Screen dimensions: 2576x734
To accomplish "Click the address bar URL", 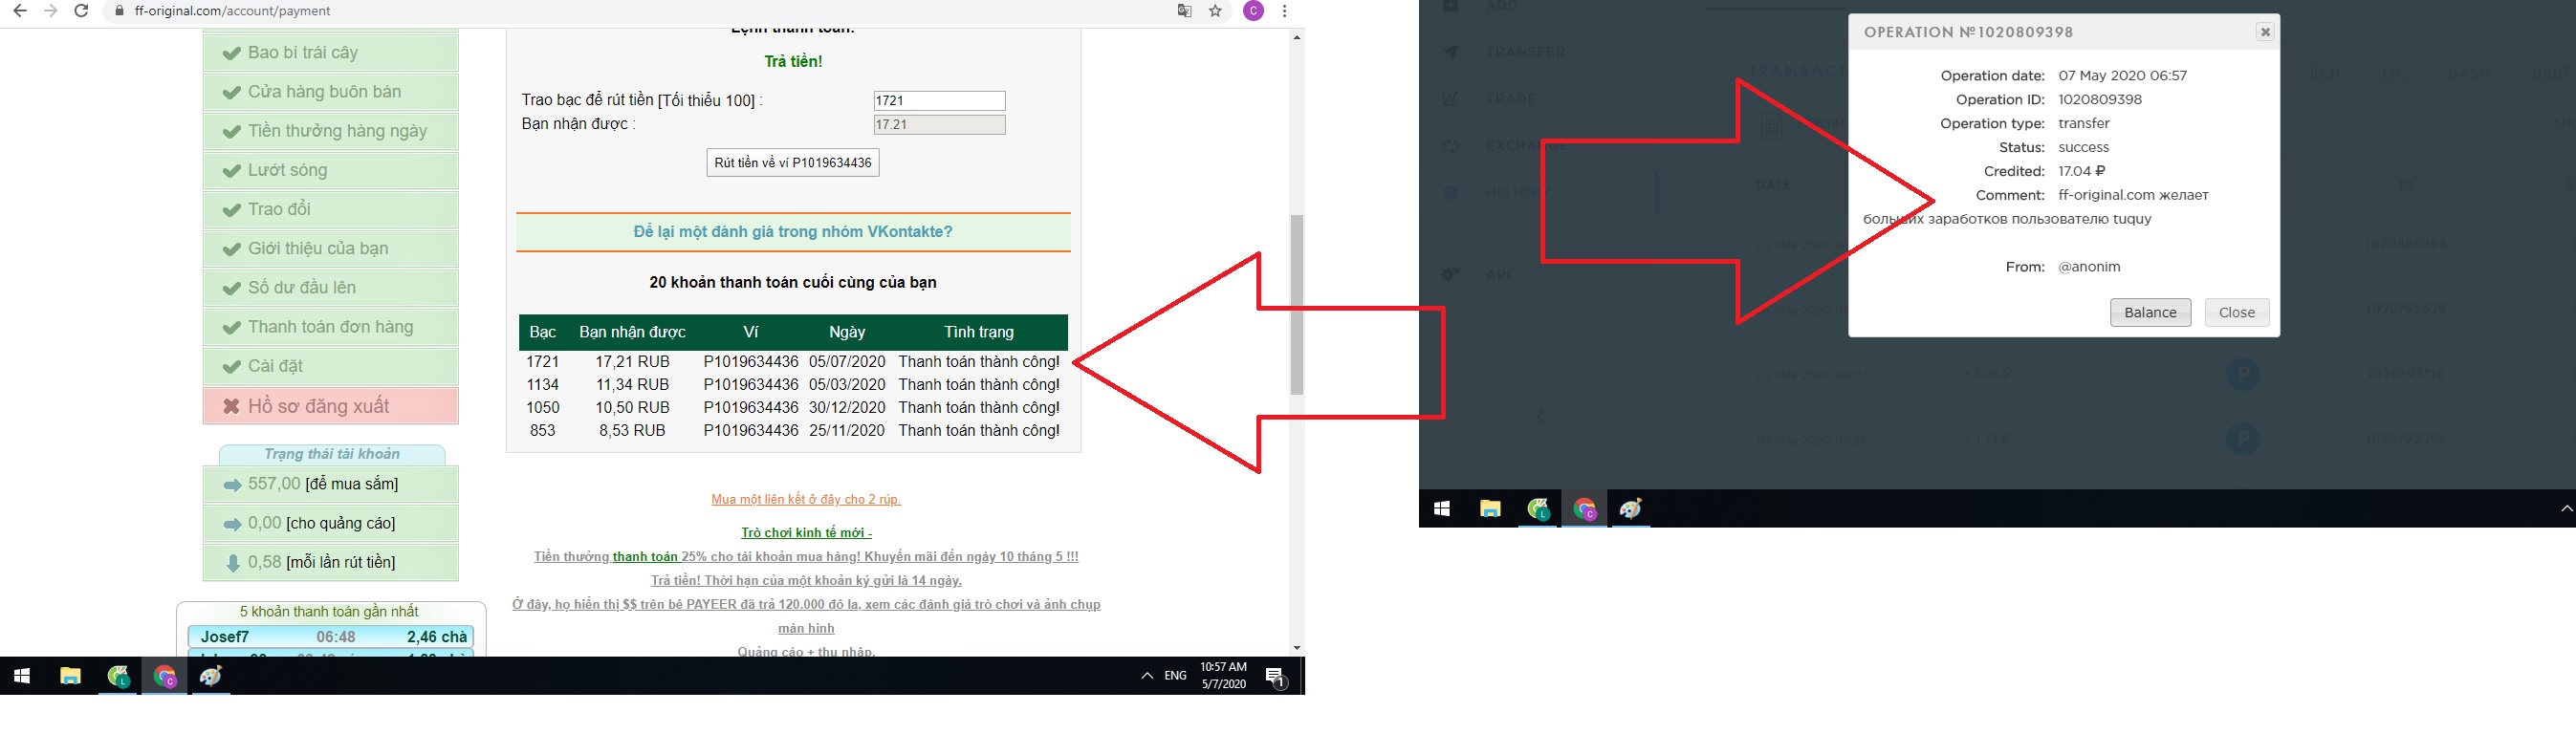I will pos(232,11).
